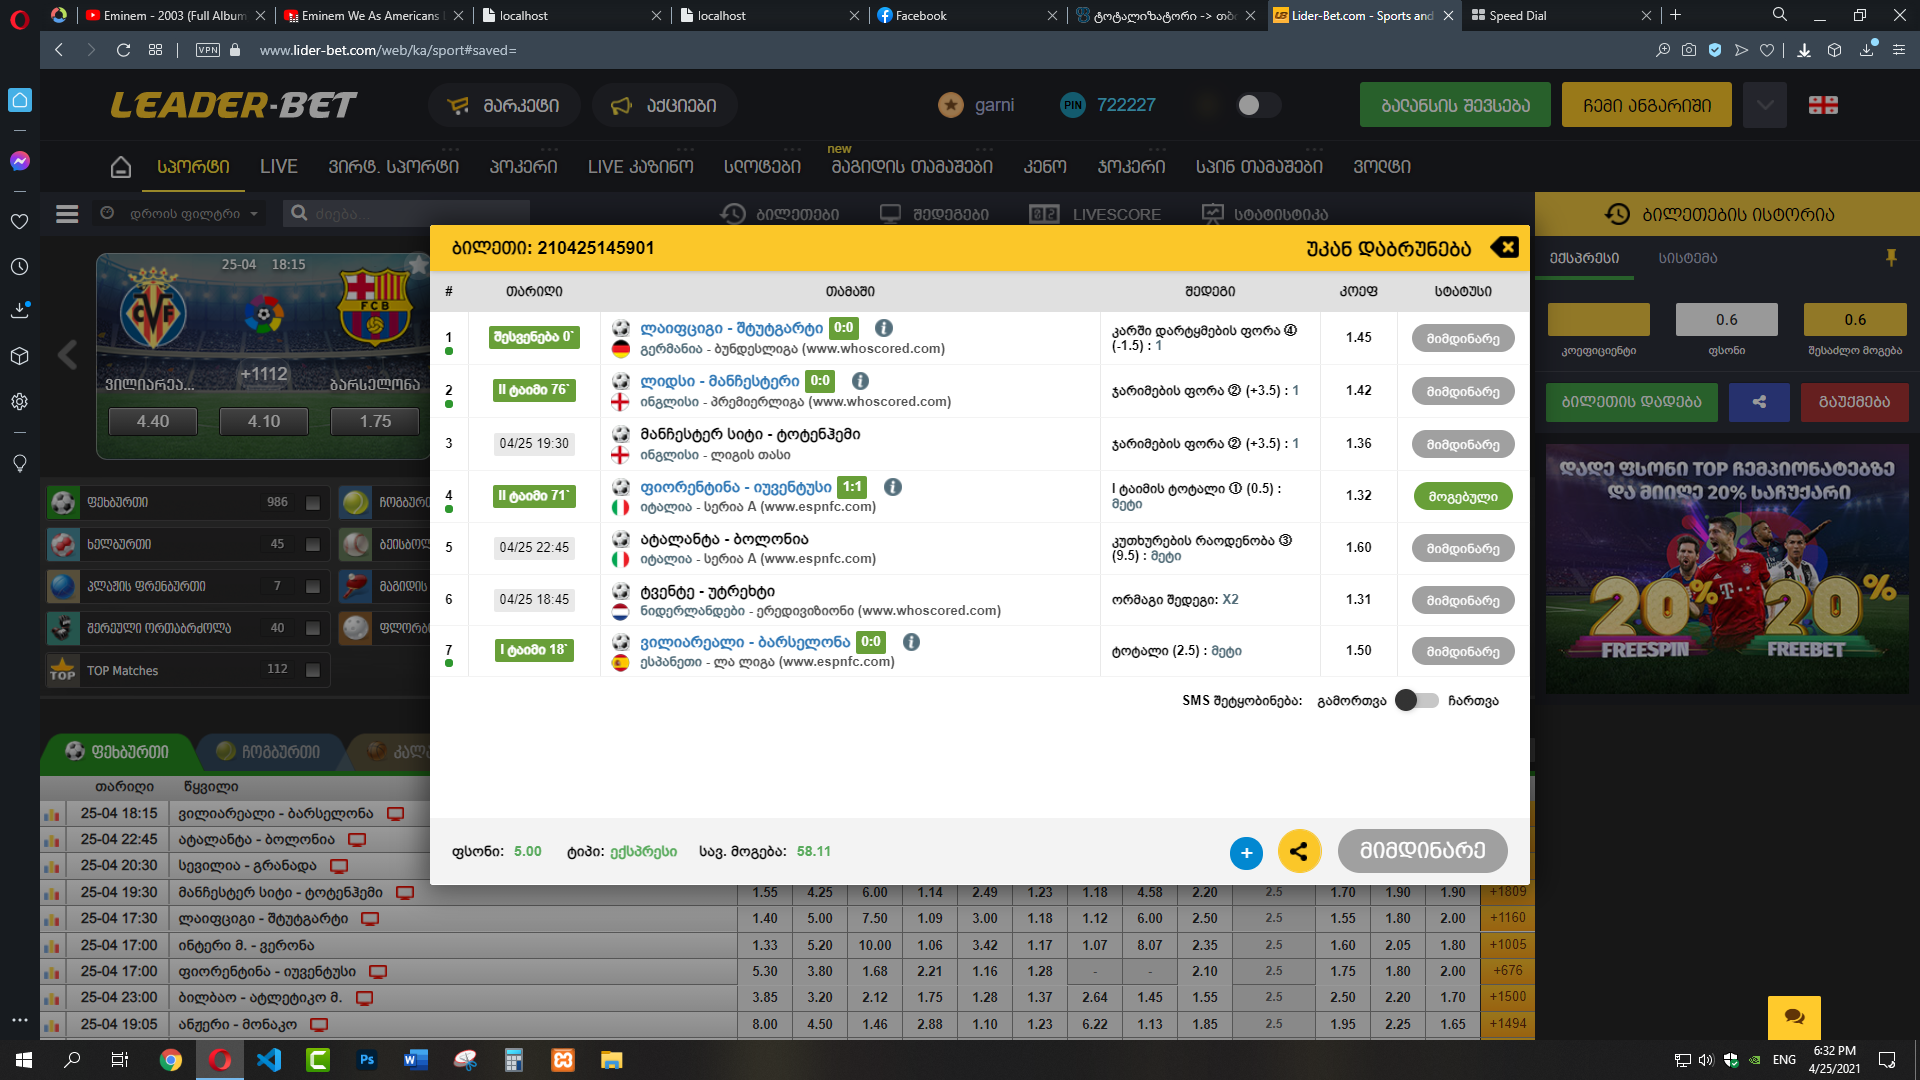Open the live chat bubble icon
The image size is (1920, 1080).
tap(1794, 1017)
